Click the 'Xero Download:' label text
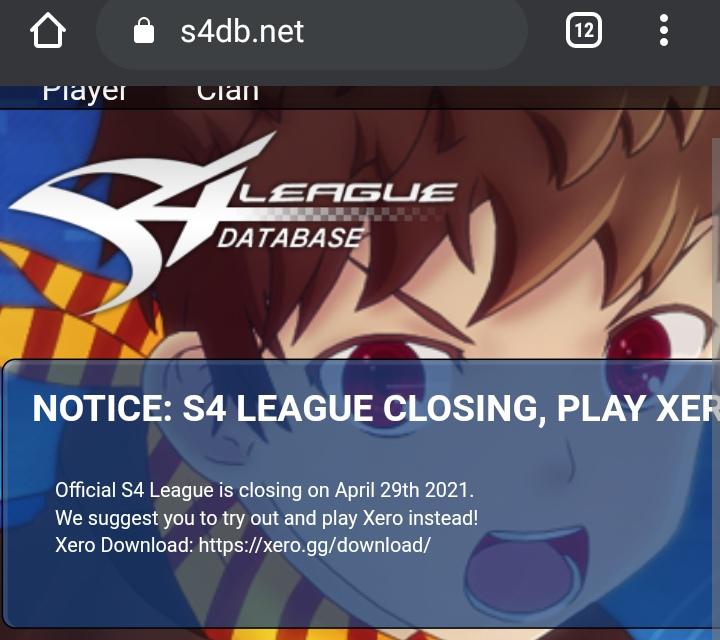Image resolution: width=720 pixels, height=640 pixels. click(124, 545)
